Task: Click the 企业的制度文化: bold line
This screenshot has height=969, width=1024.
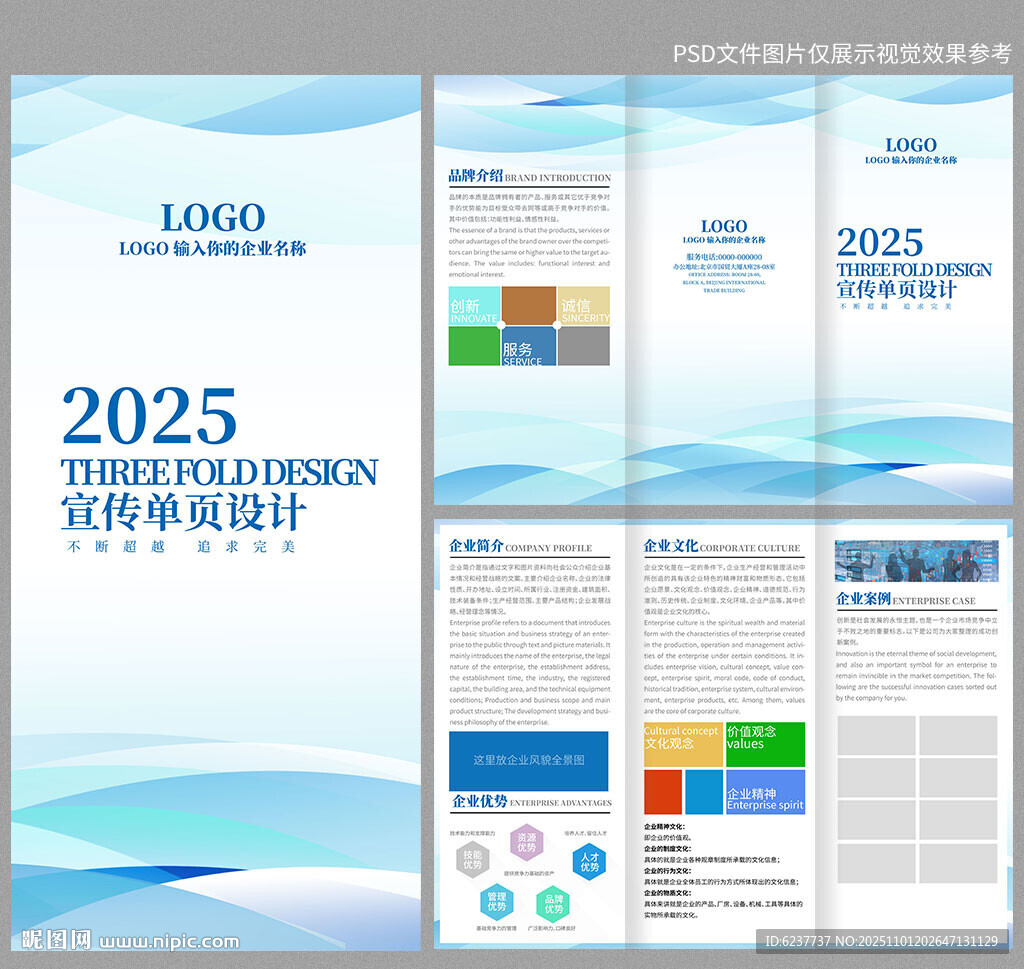Action: (667, 849)
